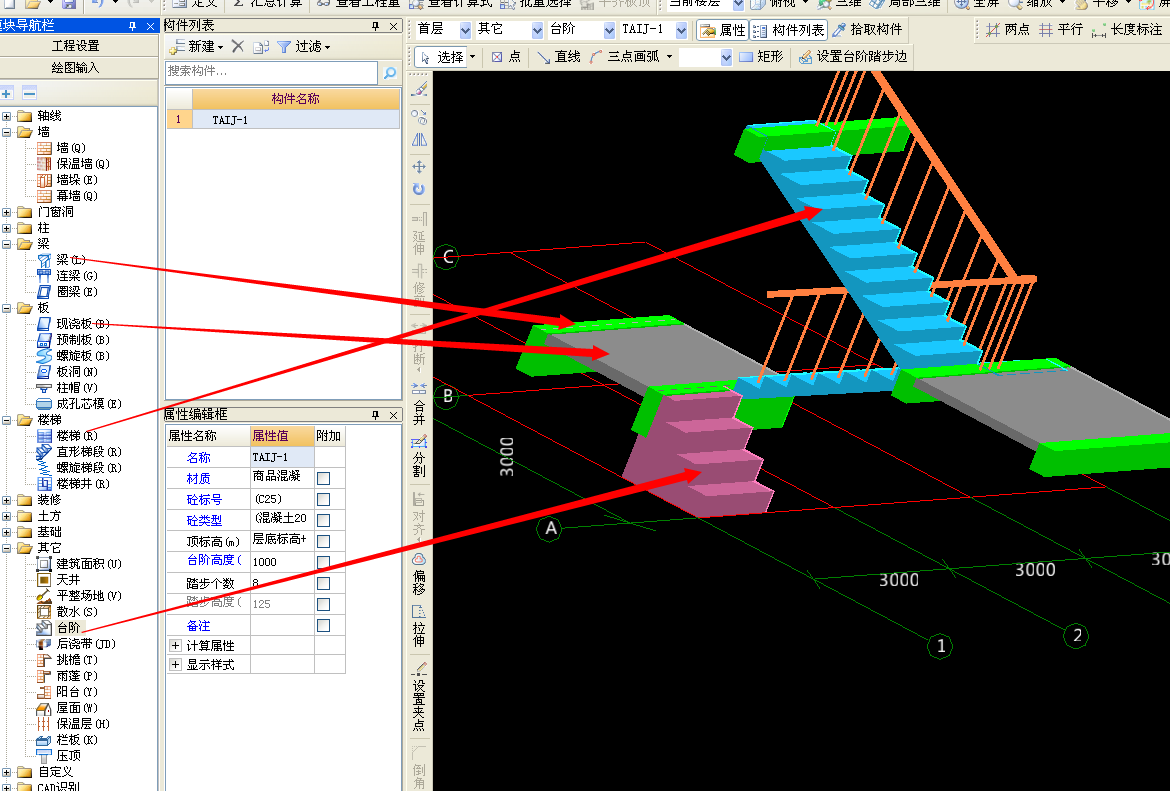Collapse the 楼梯 tree node
The image size is (1170, 791).
7,420
